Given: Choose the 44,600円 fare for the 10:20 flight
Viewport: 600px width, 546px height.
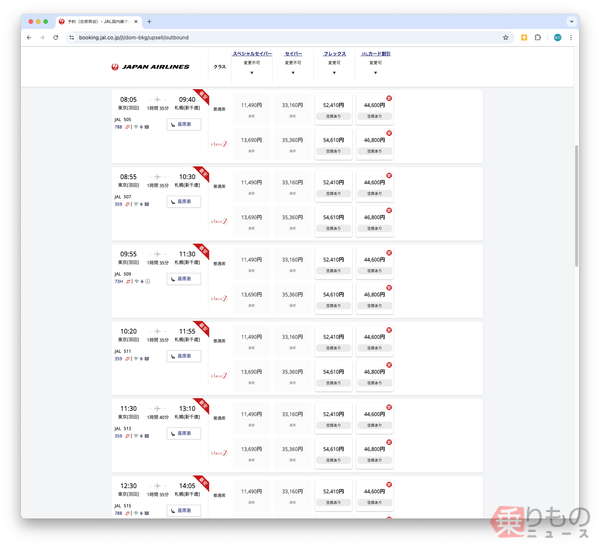Looking at the screenshot, I should [x=375, y=337].
